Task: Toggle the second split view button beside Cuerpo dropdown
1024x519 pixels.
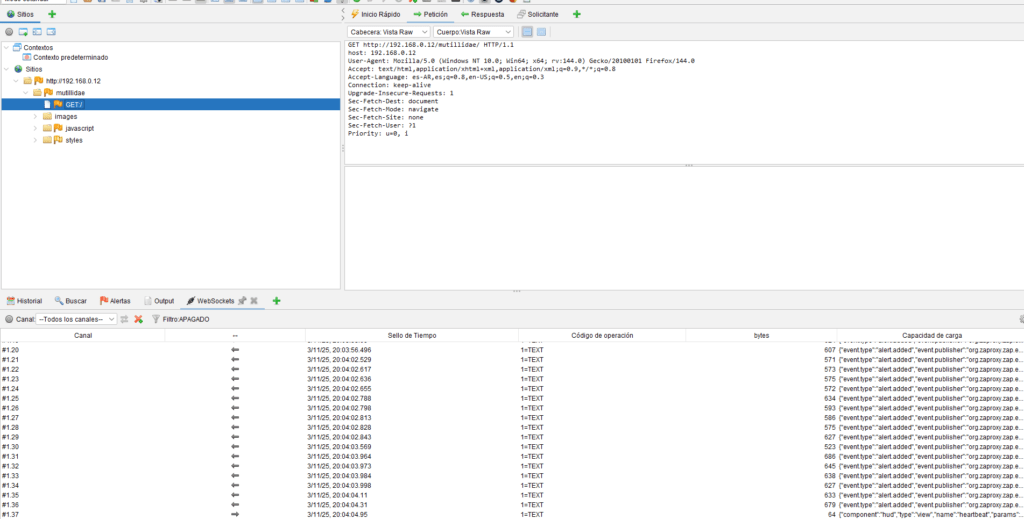Action: [x=541, y=32]
